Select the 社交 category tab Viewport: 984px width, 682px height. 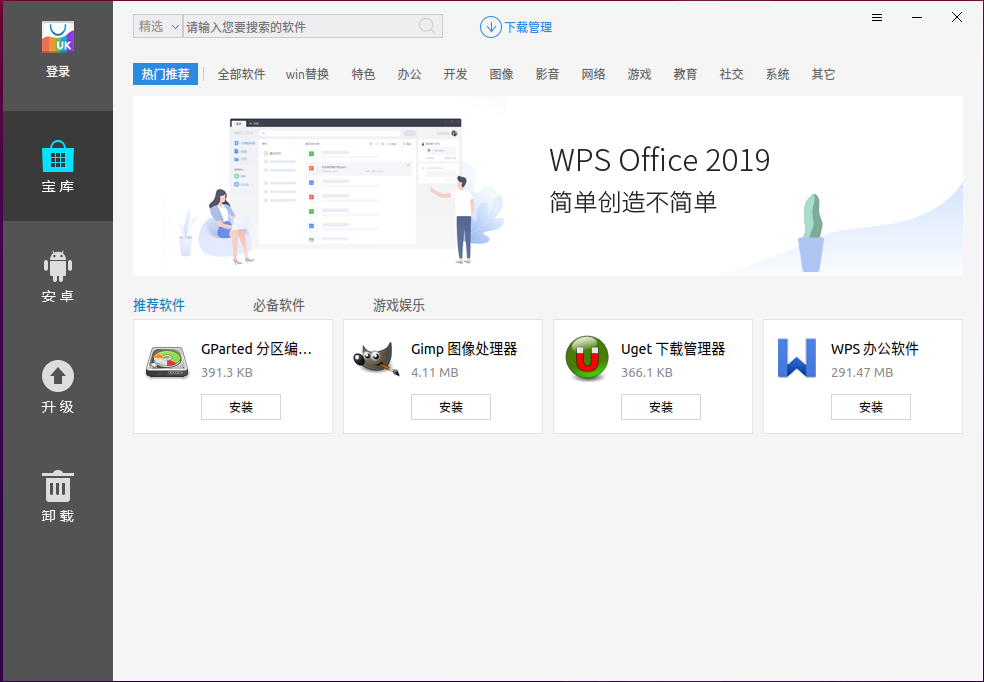pos(731,74)
